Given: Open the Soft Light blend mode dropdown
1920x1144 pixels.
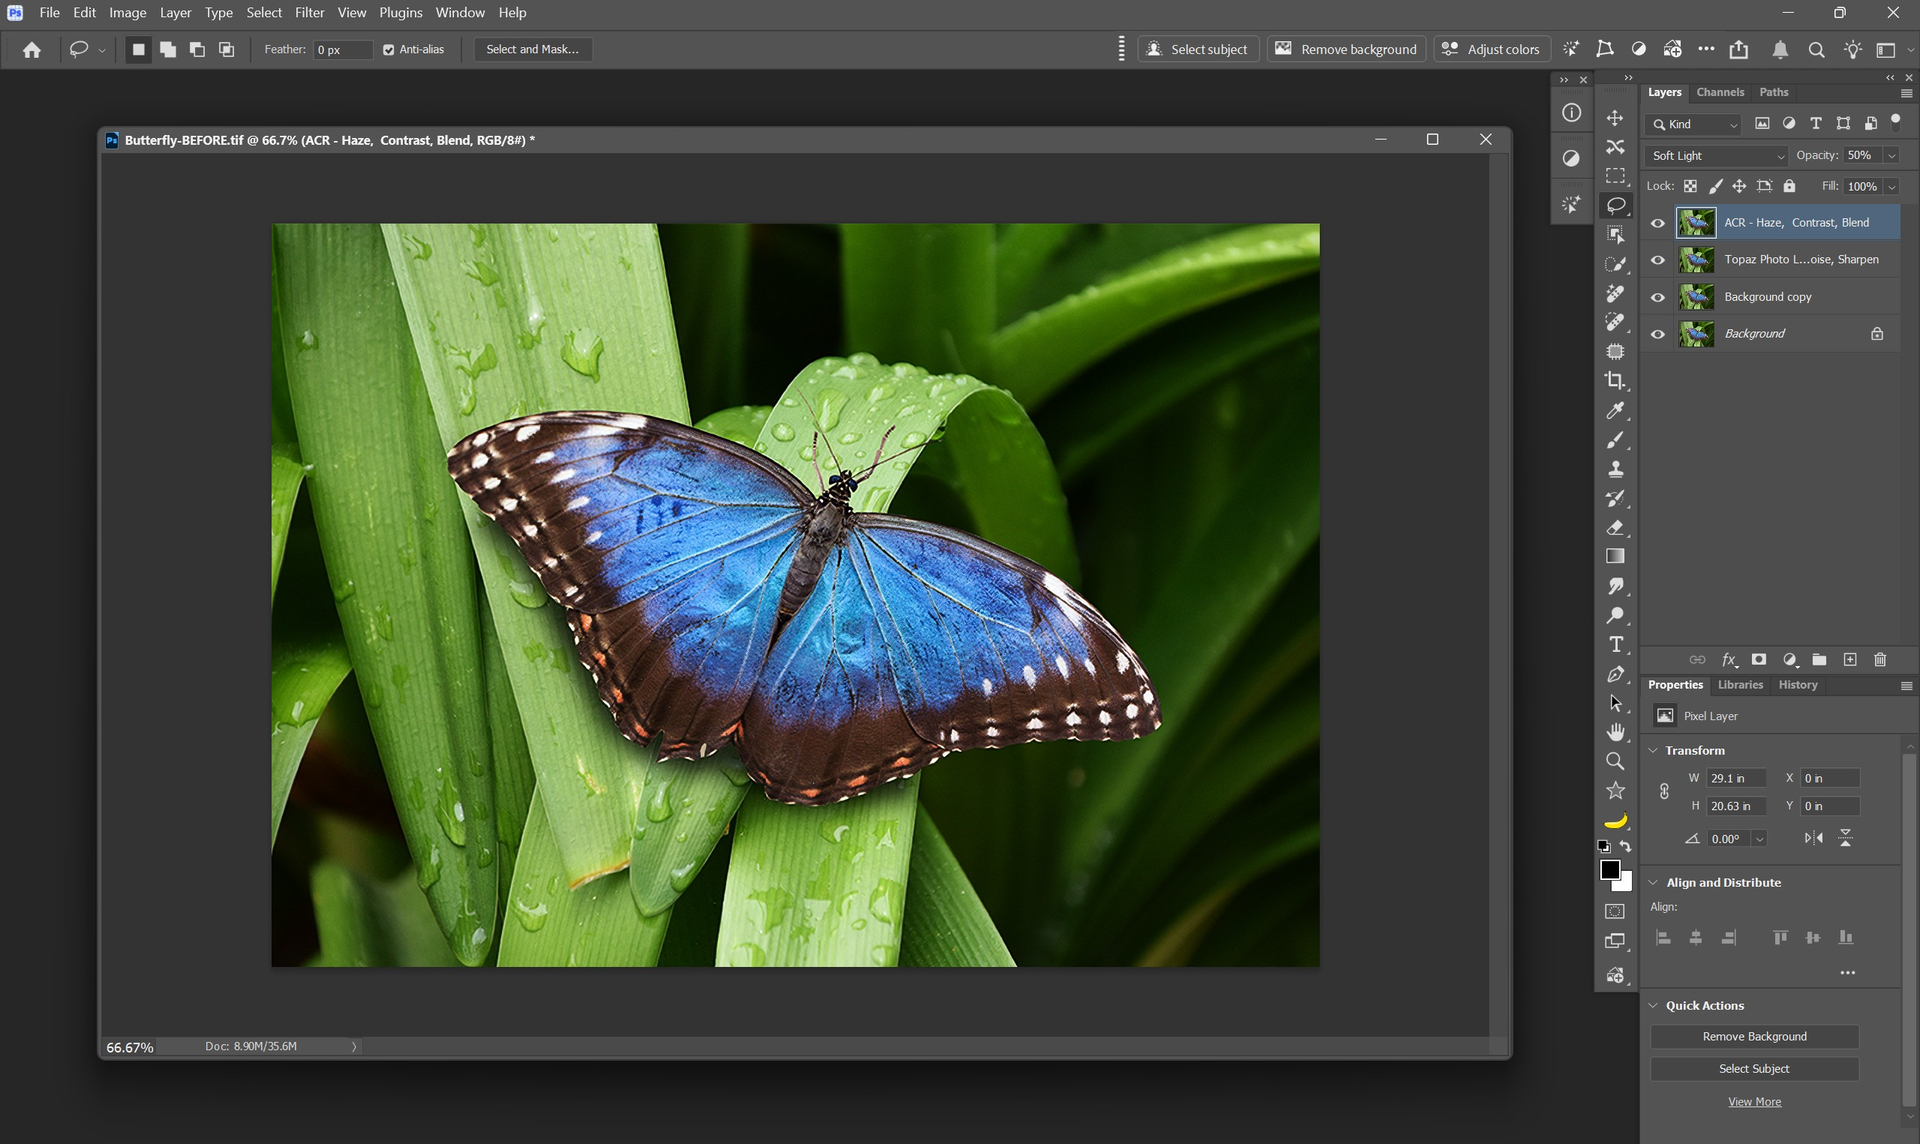Looking at the screenshot, I should point(1716,156).
